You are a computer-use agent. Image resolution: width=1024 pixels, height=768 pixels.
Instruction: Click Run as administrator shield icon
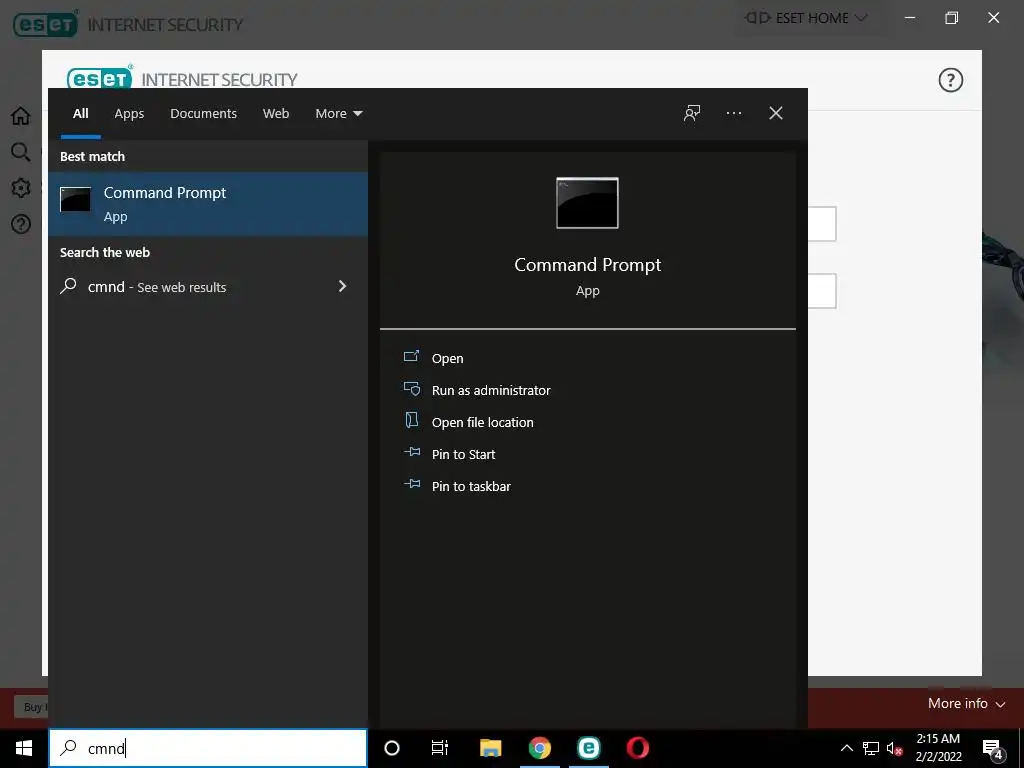pos(411,389)
